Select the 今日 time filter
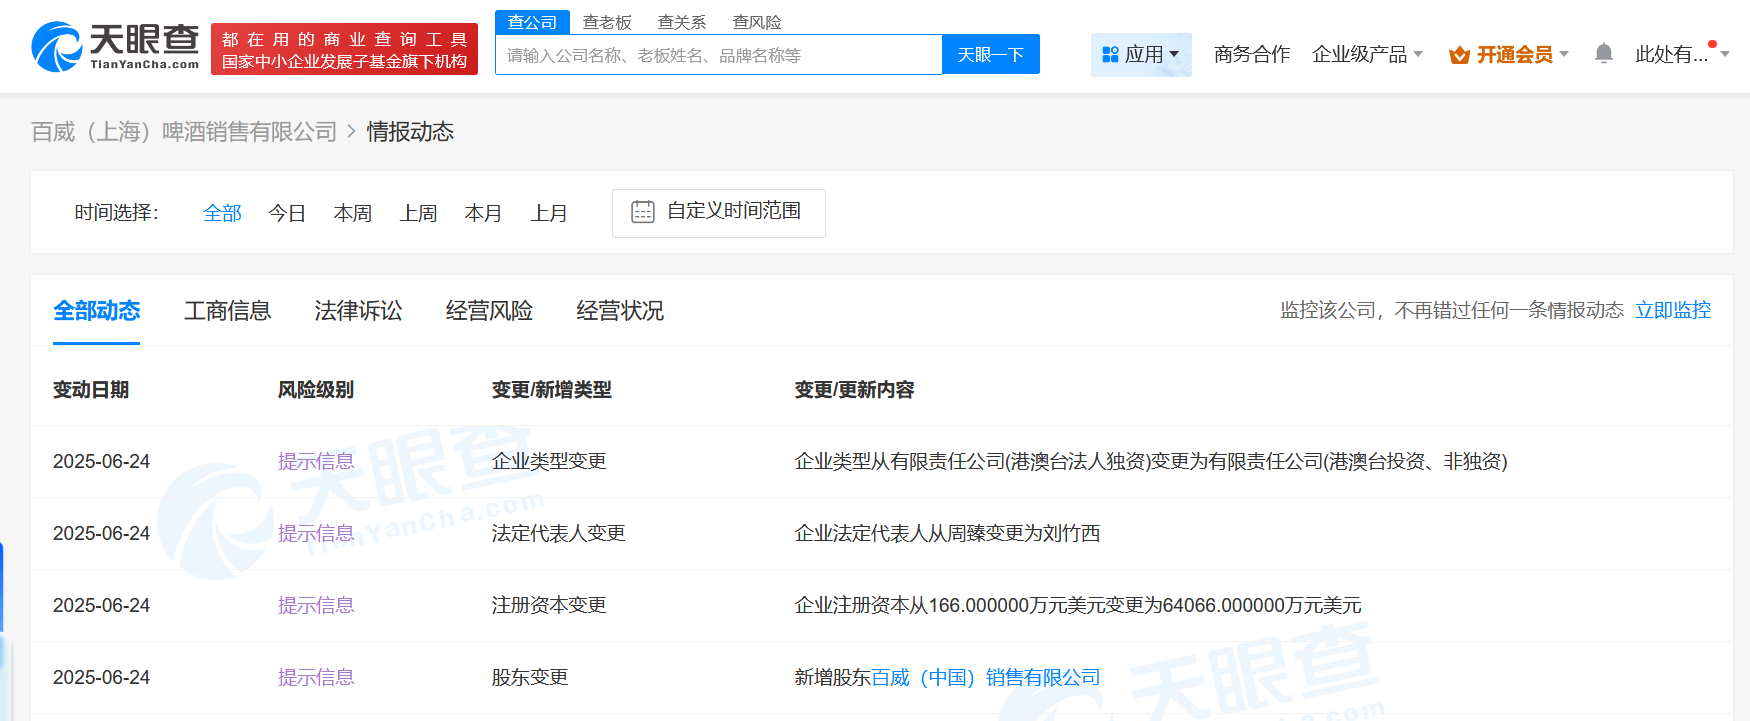The width and height of the screenshot is (1750, 721). click(x=287, y=213)
